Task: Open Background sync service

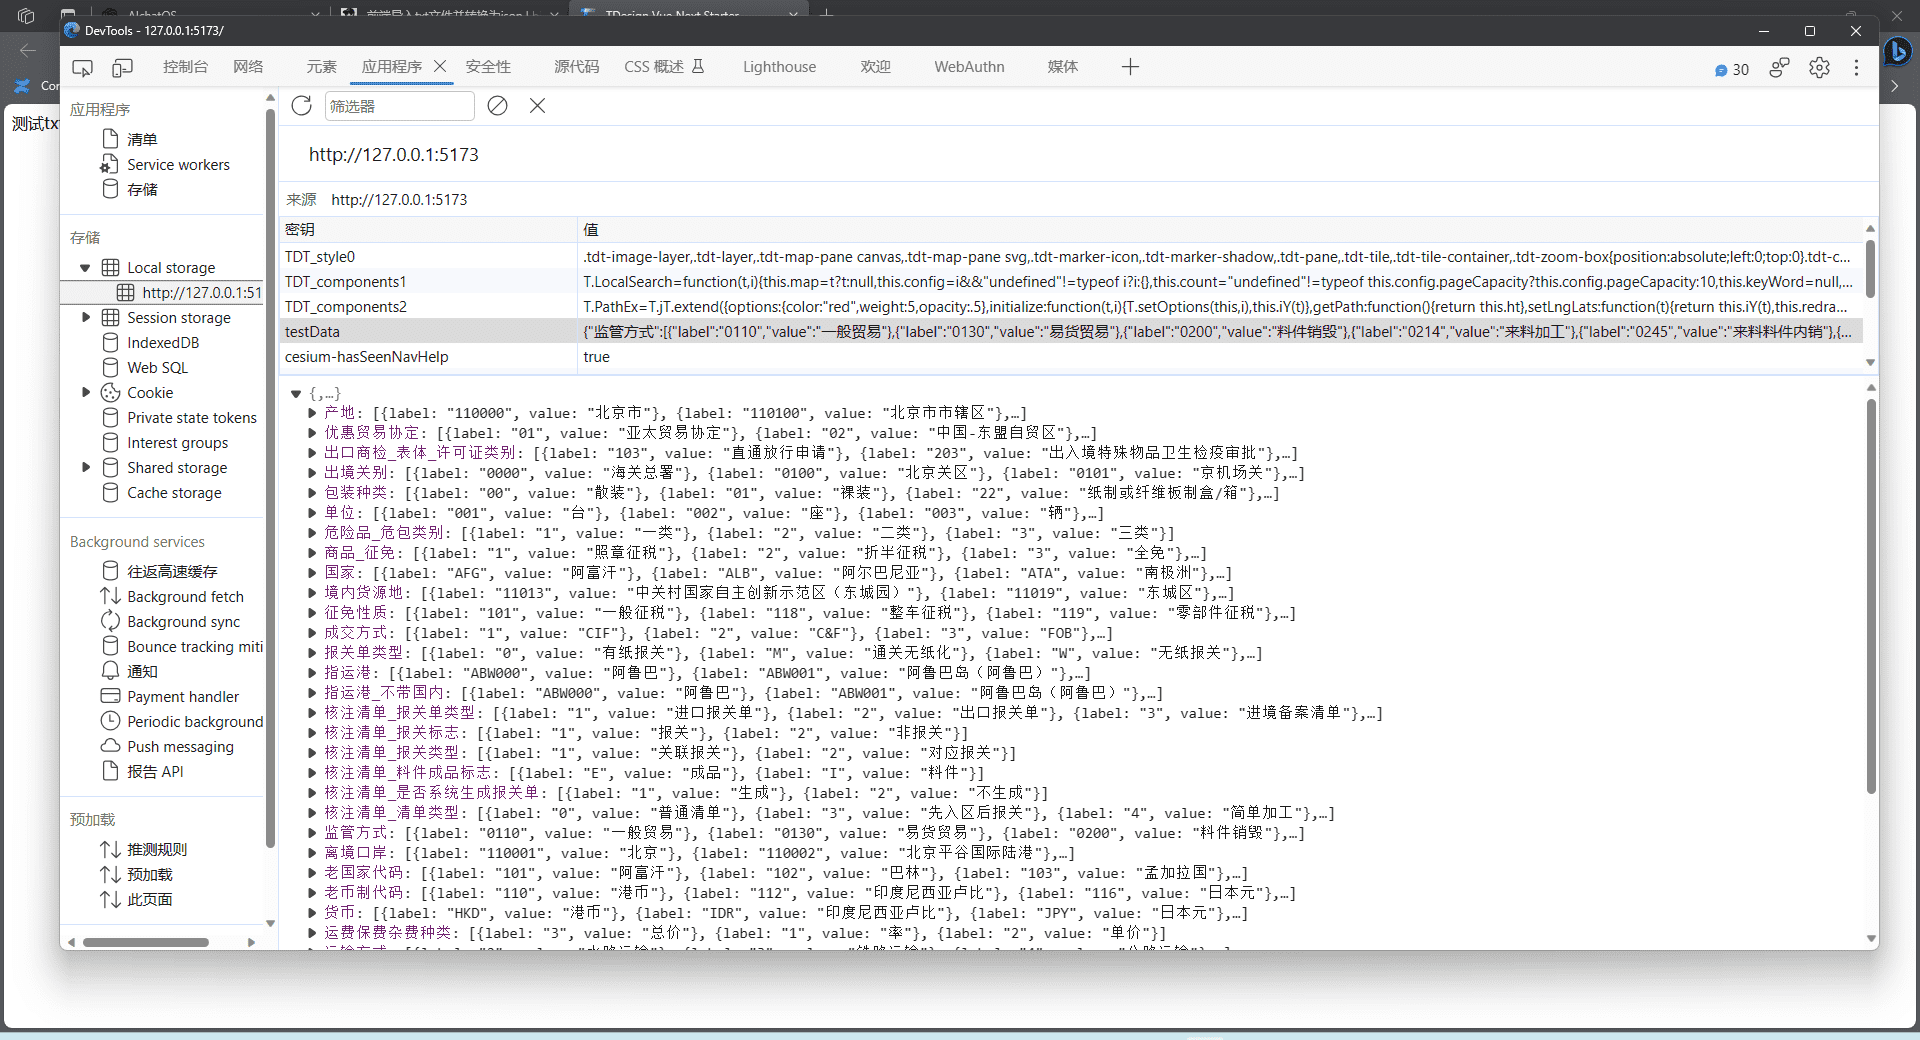Action: 183,621
